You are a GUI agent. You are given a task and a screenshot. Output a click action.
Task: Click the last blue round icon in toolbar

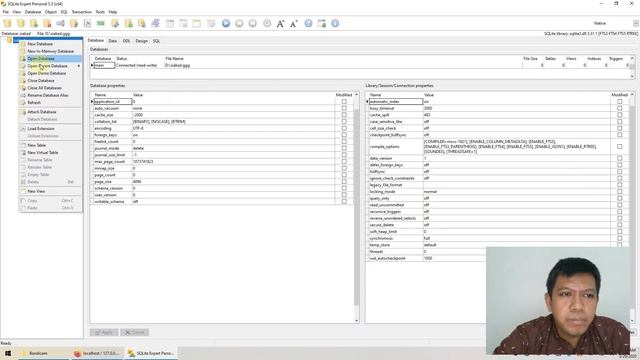coord(335,23)
